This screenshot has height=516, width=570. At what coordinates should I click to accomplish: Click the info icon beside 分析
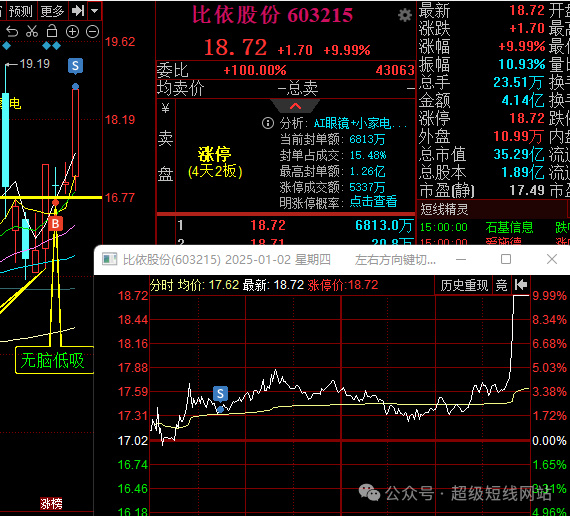(268, 123)
